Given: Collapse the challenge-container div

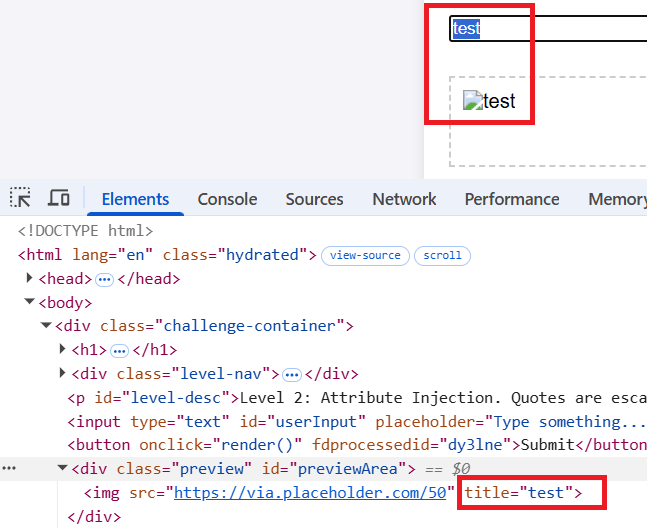Looking at the screenshot, I should point(46,326).
